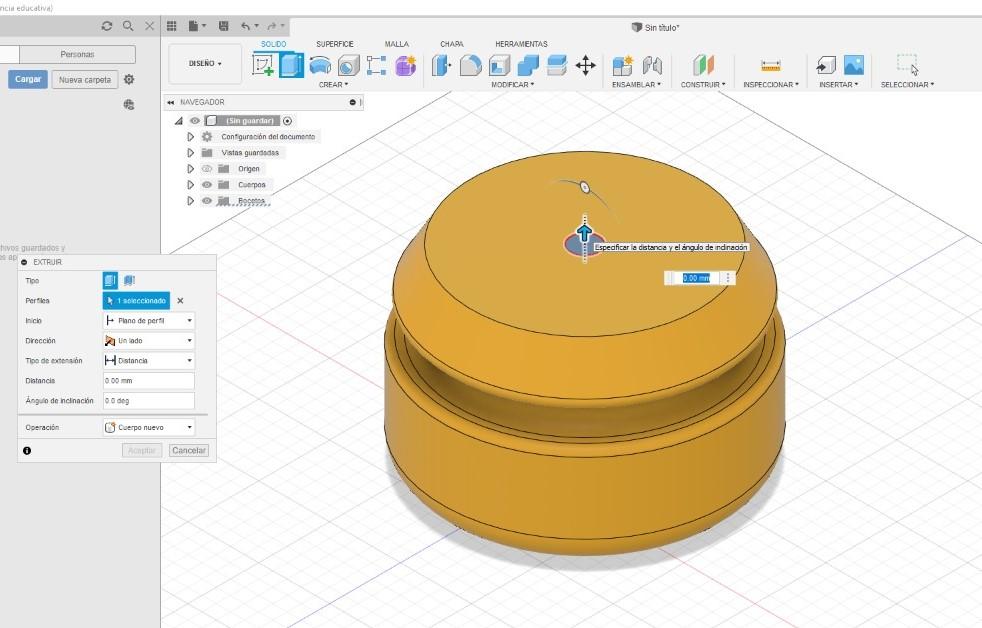Select the Split Face tool
982x628 pixels.
pyautogui.click(x=556, y=65)
